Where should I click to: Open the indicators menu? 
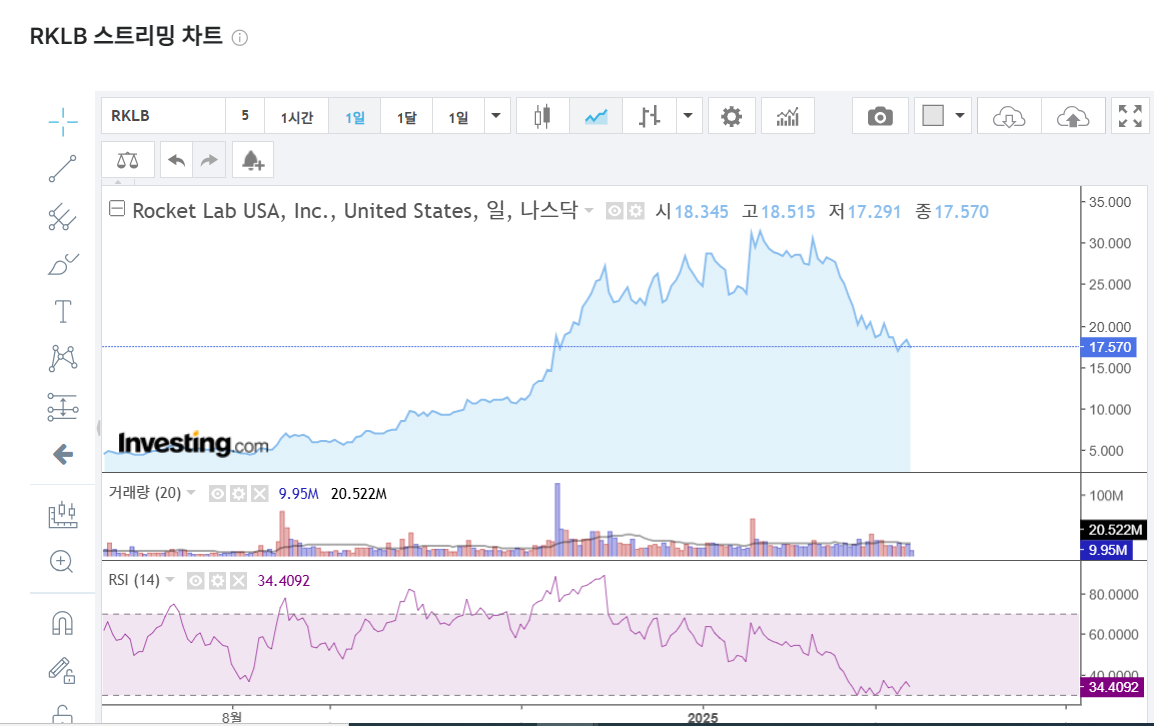coord(787,116)
